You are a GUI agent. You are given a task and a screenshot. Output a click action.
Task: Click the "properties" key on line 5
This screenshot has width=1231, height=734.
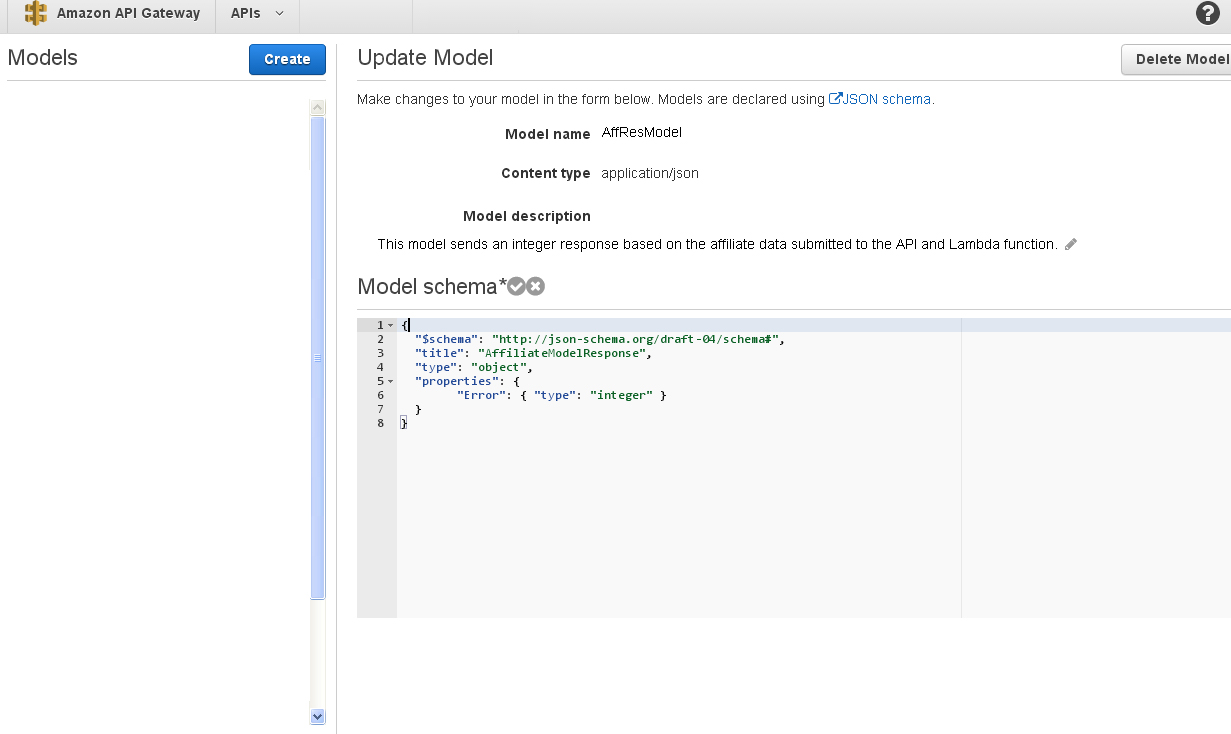click(457, 381)
